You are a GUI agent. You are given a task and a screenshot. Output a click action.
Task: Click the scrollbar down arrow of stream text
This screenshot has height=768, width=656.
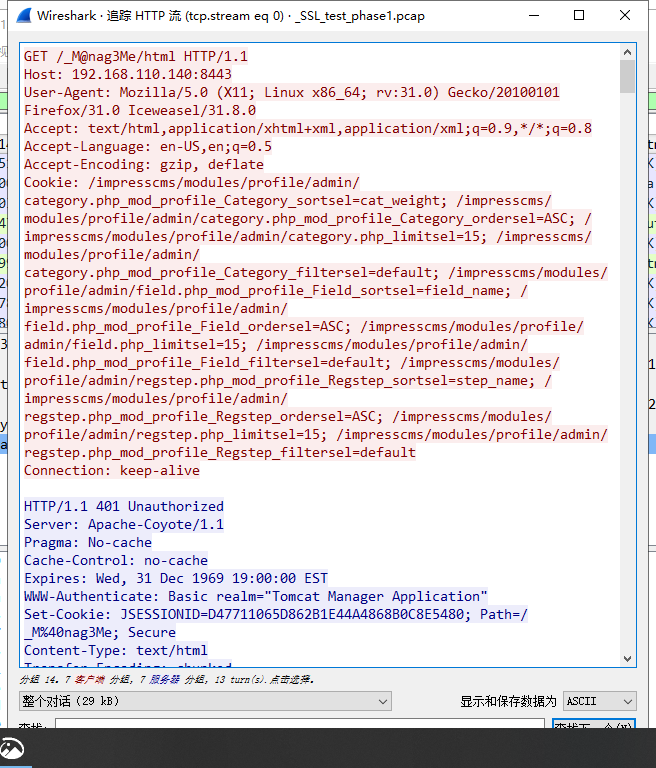627,659
